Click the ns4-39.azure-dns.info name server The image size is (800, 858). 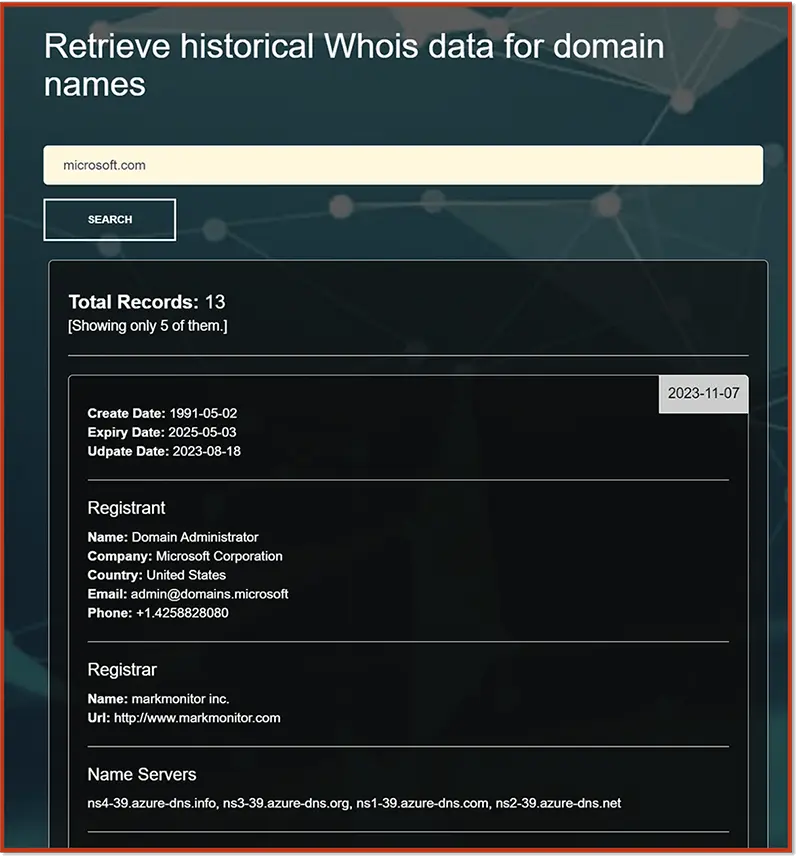[x=152, y=803]
